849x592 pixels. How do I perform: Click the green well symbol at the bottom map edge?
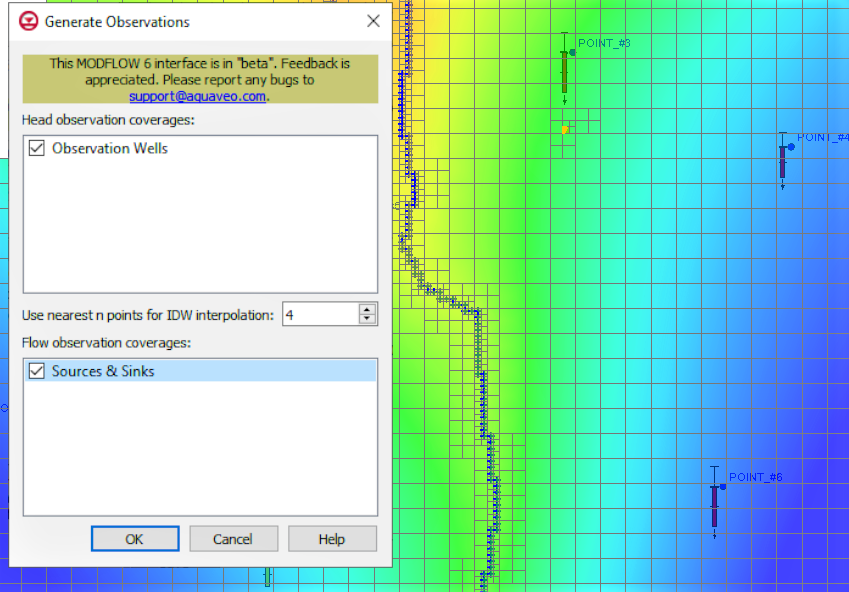(265, 578)
